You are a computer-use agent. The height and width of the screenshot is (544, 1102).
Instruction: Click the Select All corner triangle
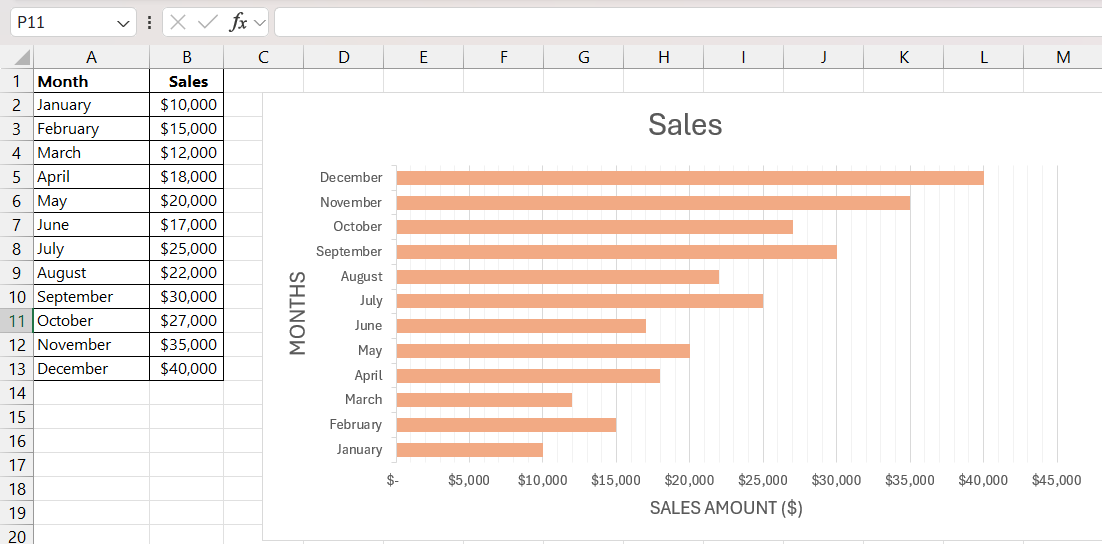pyautogui.click(x=22, y=57)
